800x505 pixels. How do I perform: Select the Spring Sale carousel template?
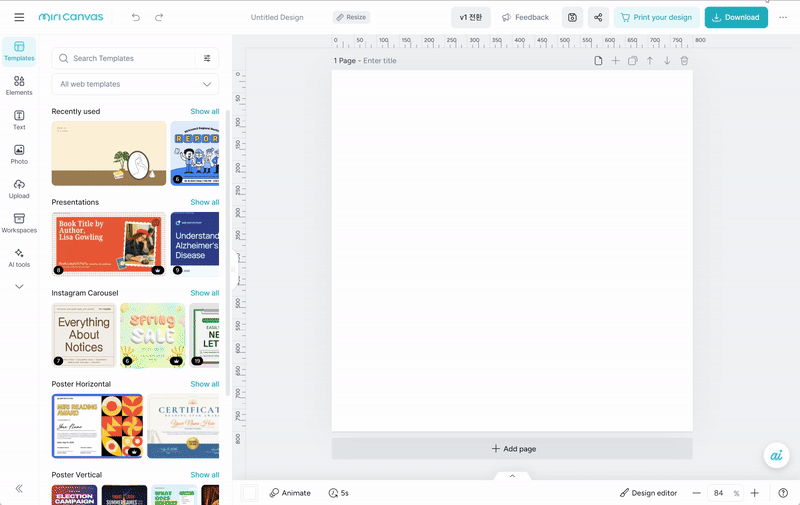[x=153, y=335]
